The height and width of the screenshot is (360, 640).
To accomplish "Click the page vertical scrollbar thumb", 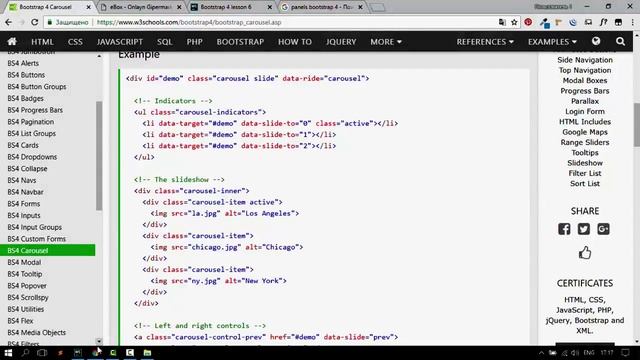I will (636, 124).
